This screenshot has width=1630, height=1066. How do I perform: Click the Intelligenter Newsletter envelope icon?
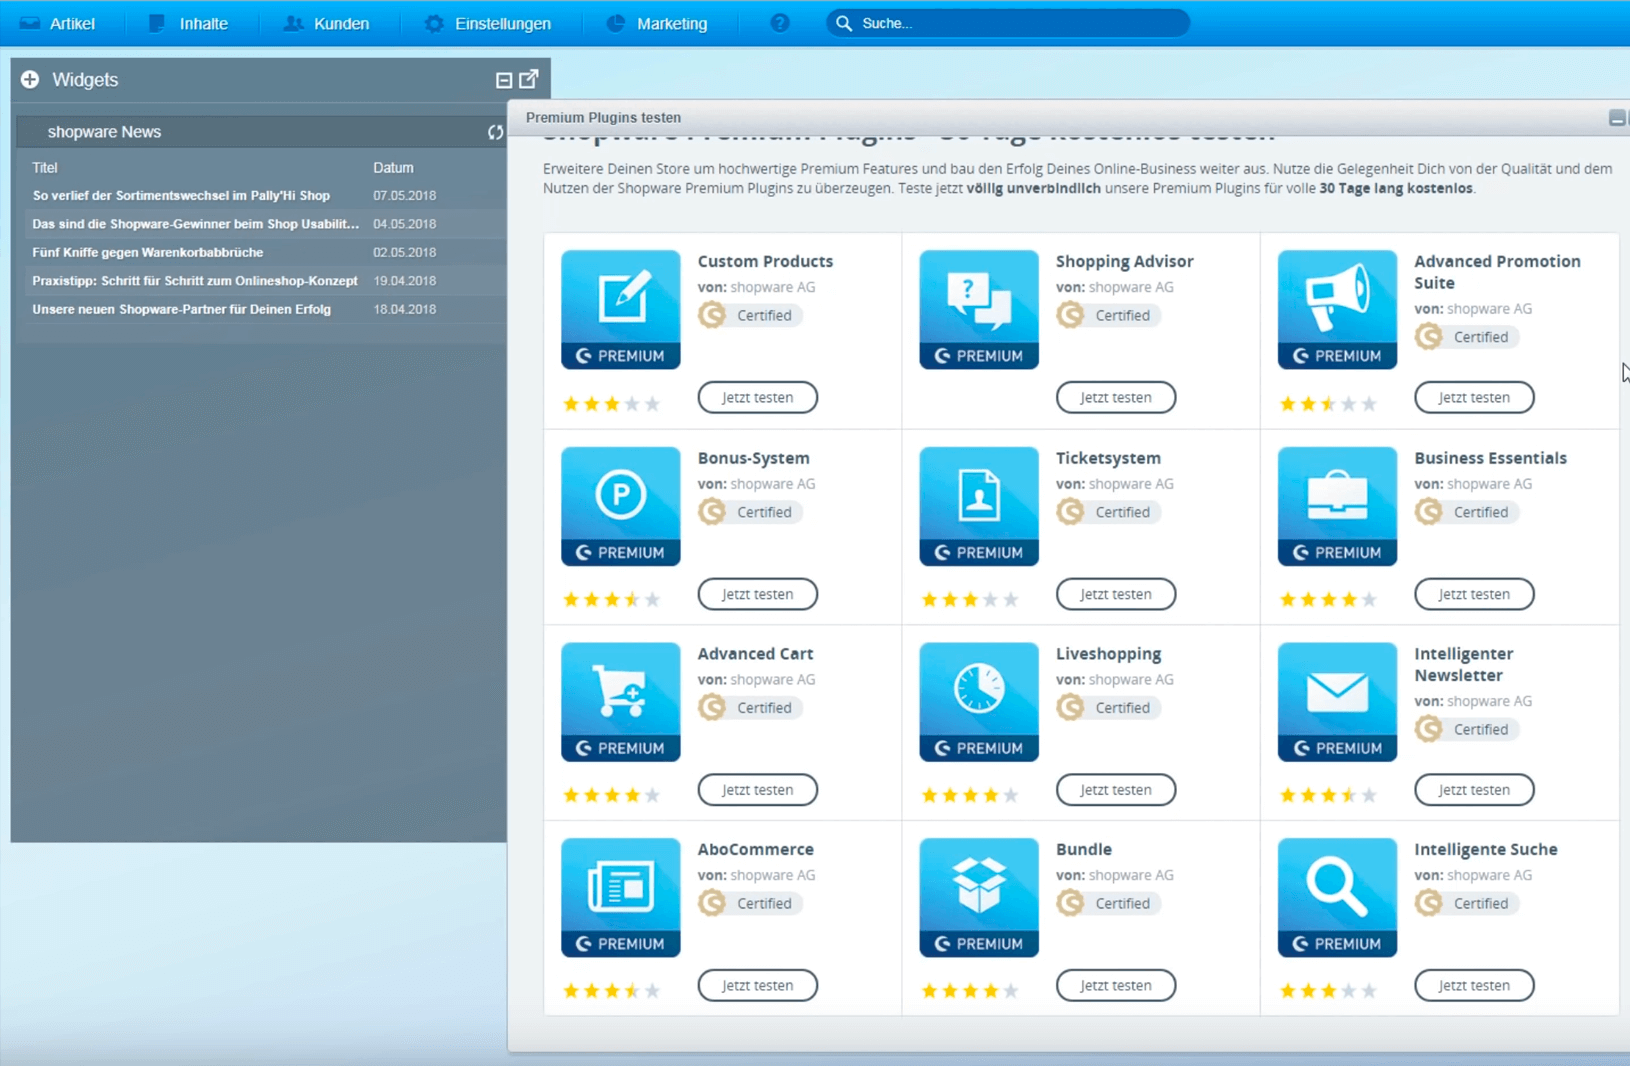pos(1337,700)
